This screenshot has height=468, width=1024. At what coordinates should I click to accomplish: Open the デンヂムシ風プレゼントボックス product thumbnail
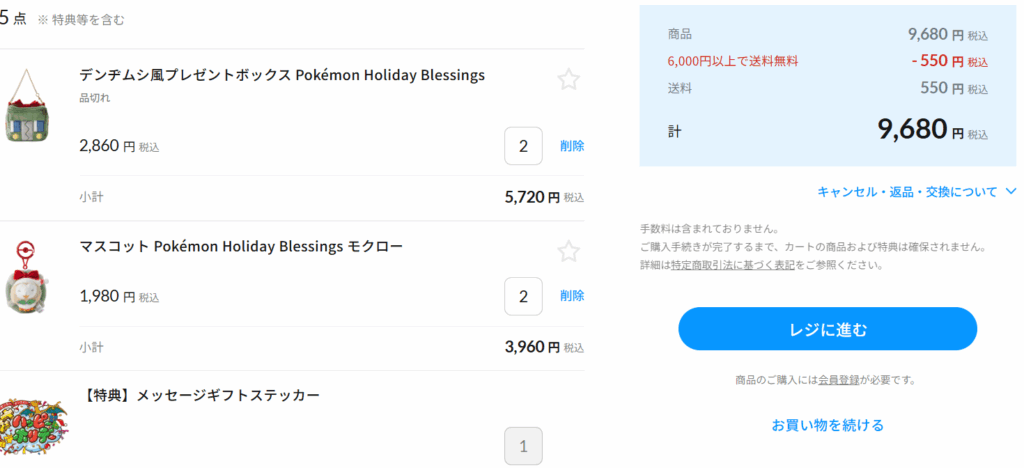(x=27, y=105)
